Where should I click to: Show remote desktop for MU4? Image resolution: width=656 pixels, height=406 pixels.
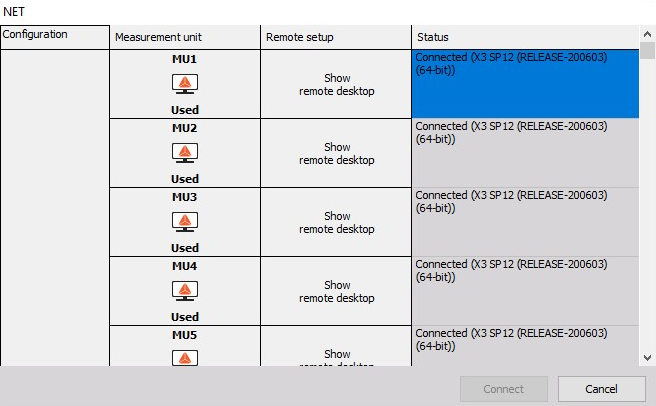coord(336,292)
